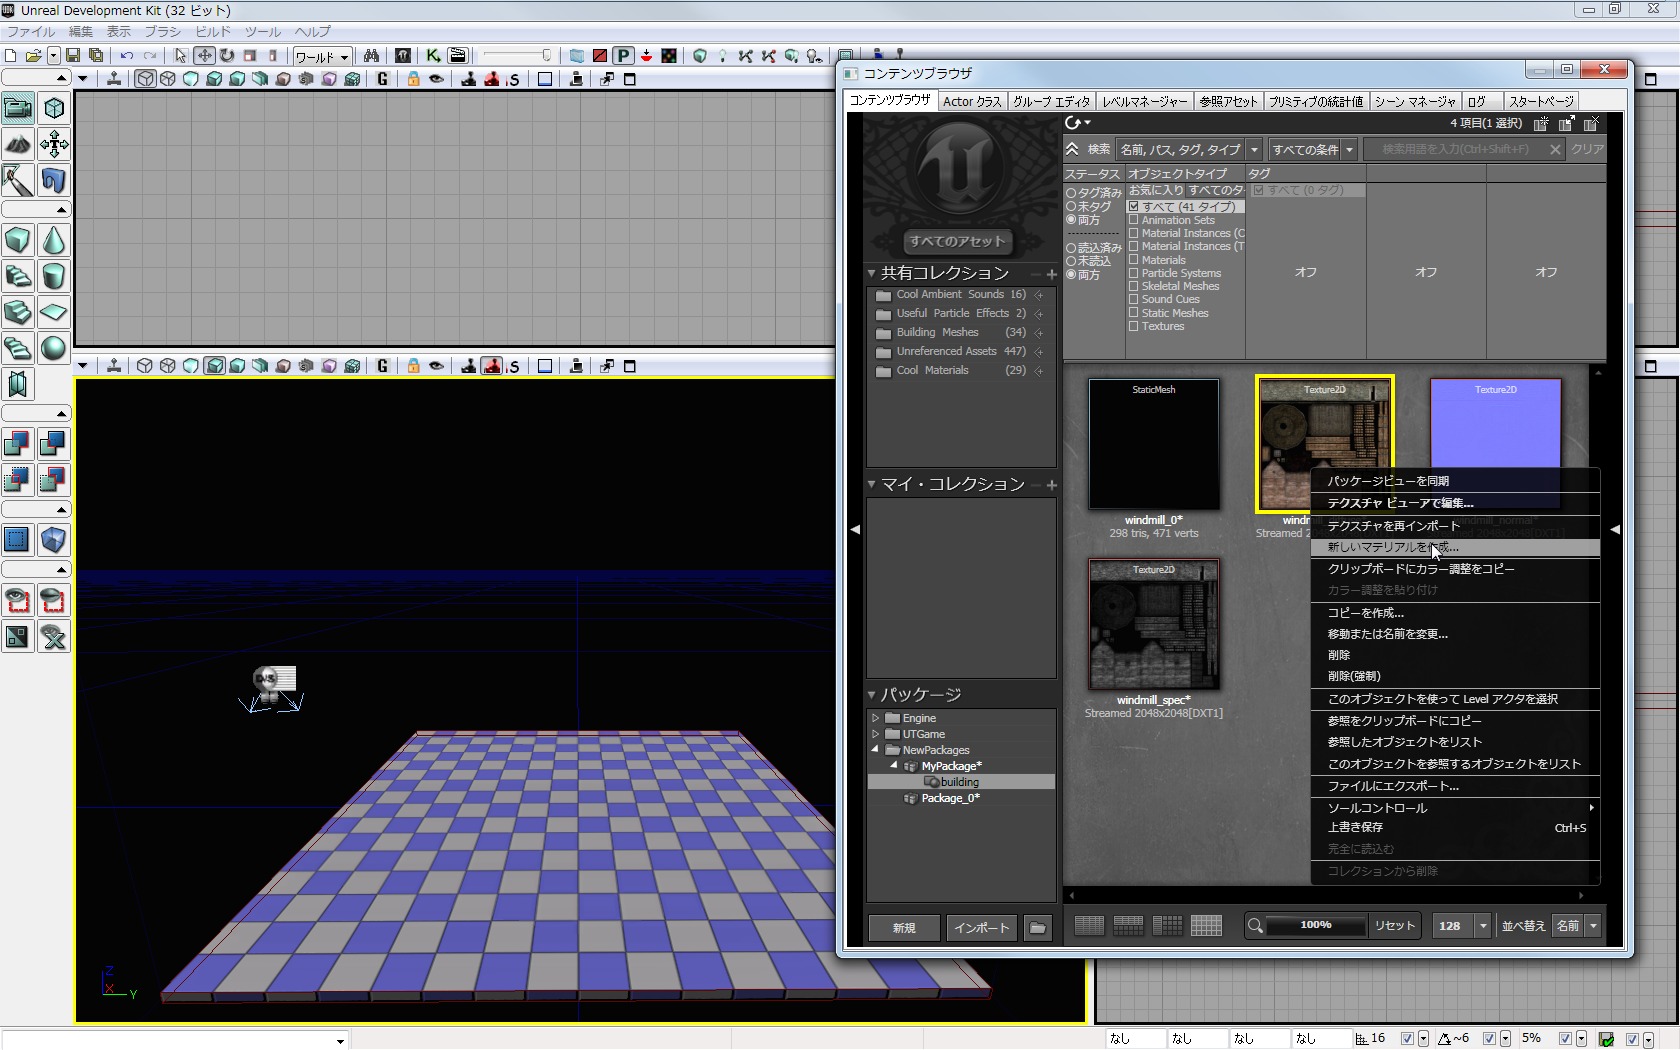Expand the Engine package tree node
Screen dimensions: 1680x1050
point(875,718)
